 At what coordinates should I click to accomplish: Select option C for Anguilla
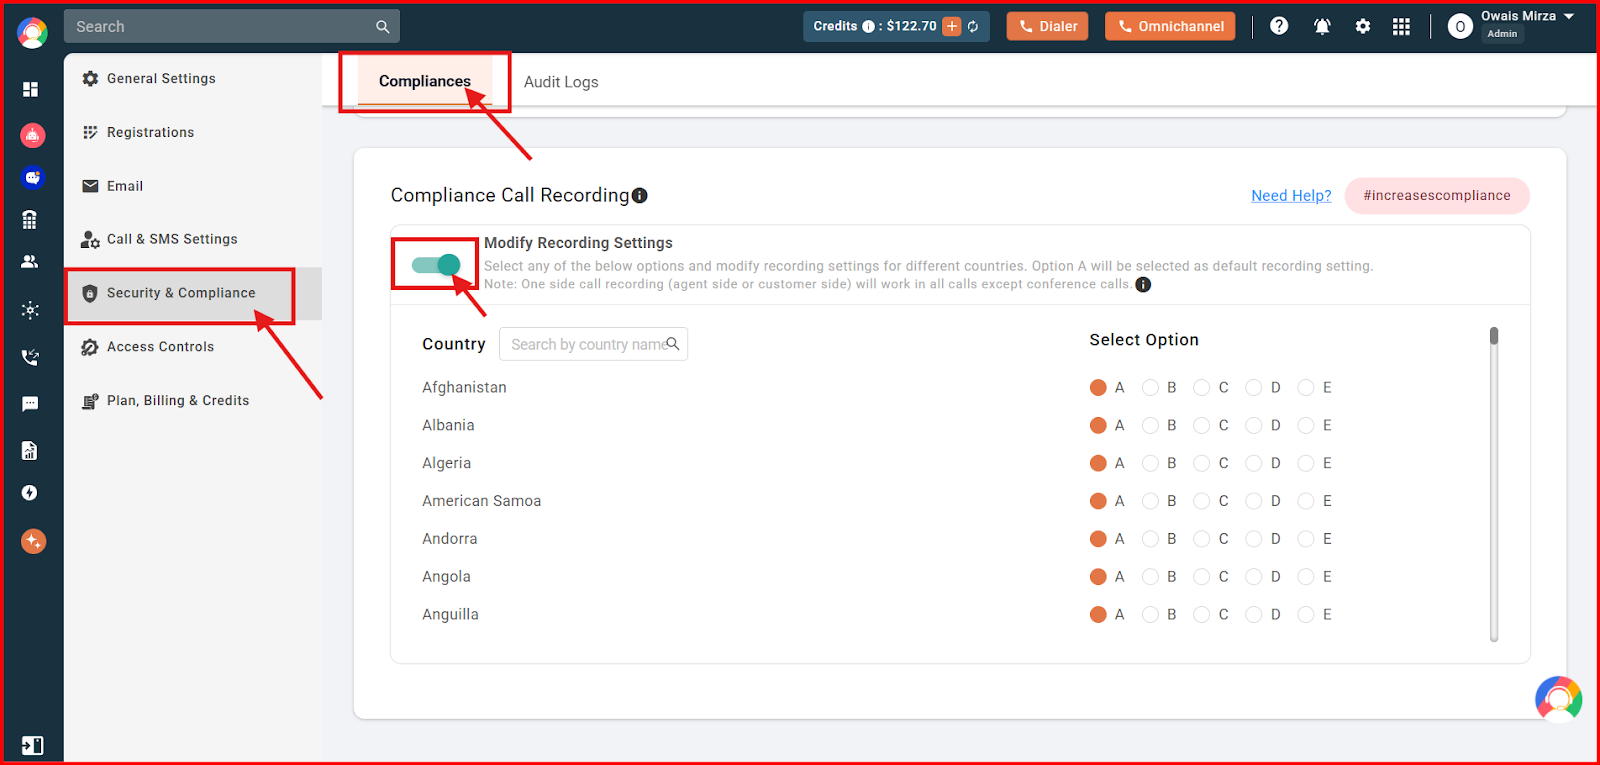point(1202,614)
